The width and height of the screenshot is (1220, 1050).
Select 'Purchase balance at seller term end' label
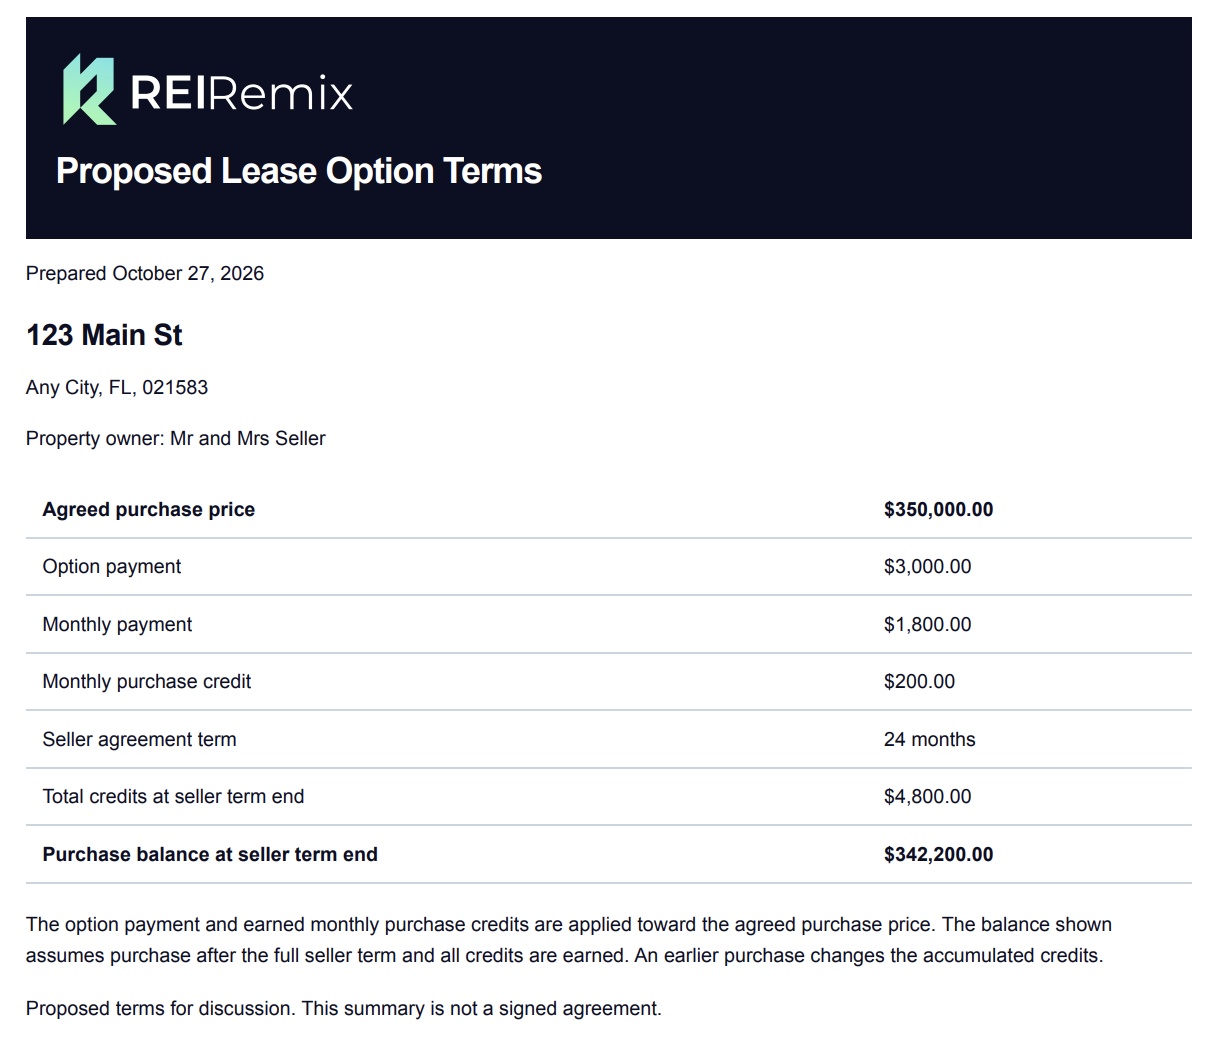[x=210, y=855]
